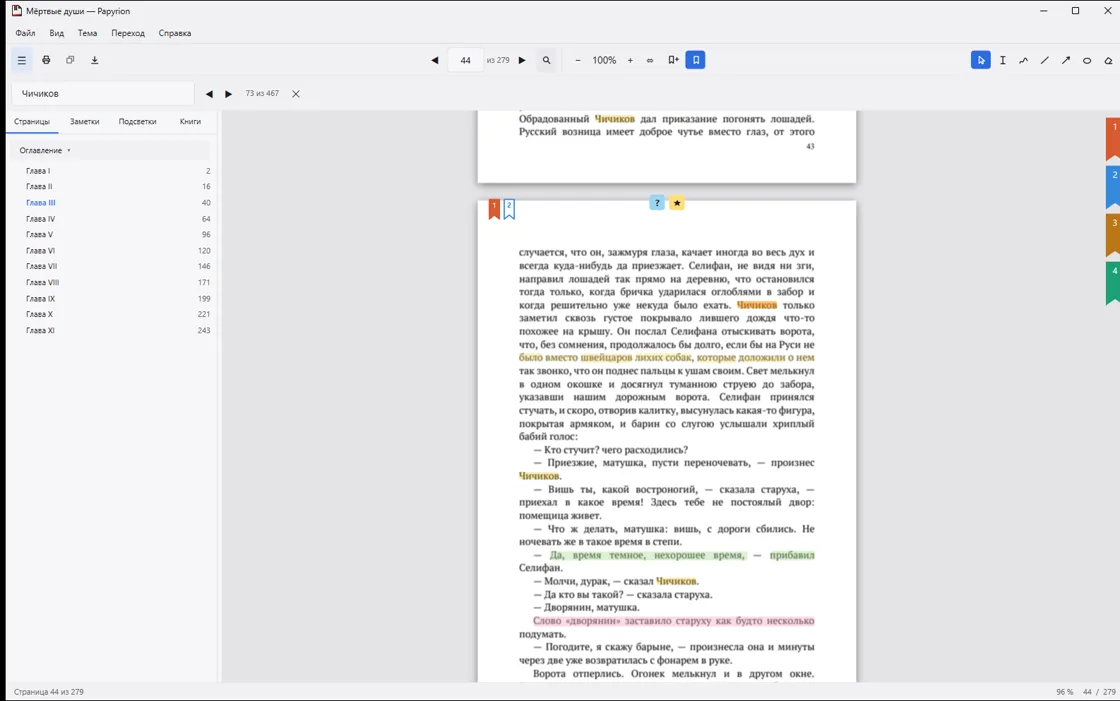
Task: Select the text cursor tool
Action: [x=1003, y=60]
